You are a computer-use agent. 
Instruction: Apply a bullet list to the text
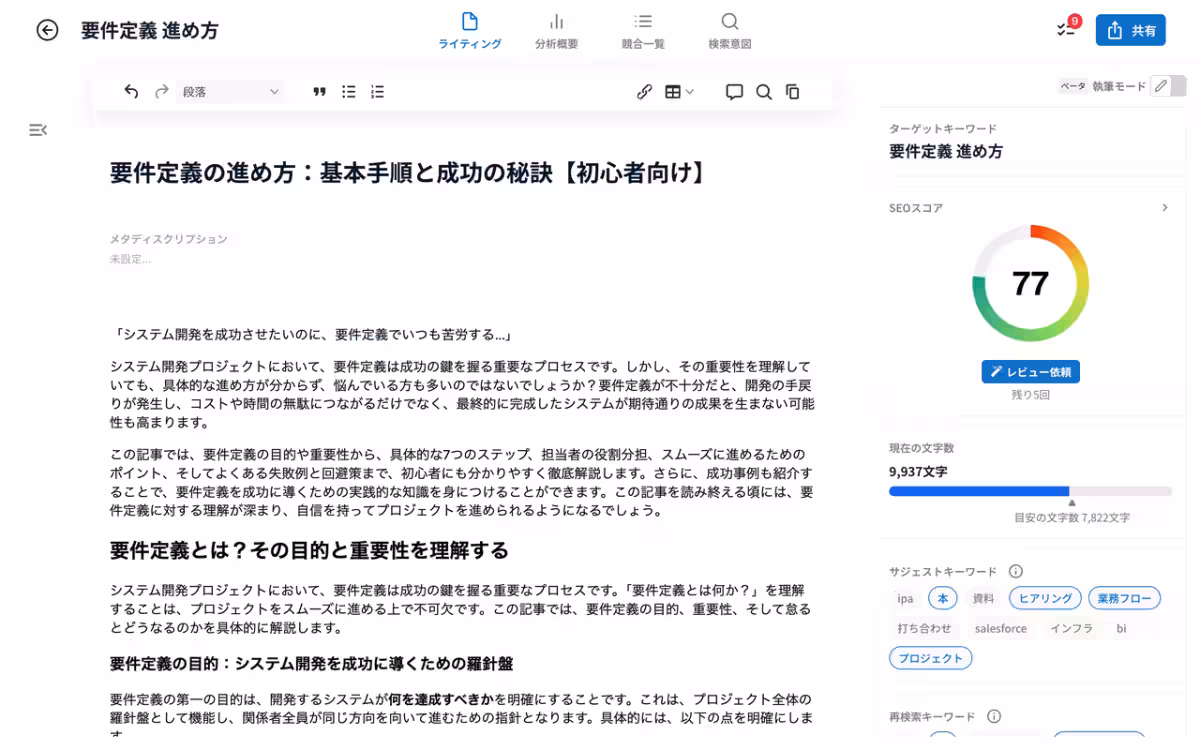(348, 91)
